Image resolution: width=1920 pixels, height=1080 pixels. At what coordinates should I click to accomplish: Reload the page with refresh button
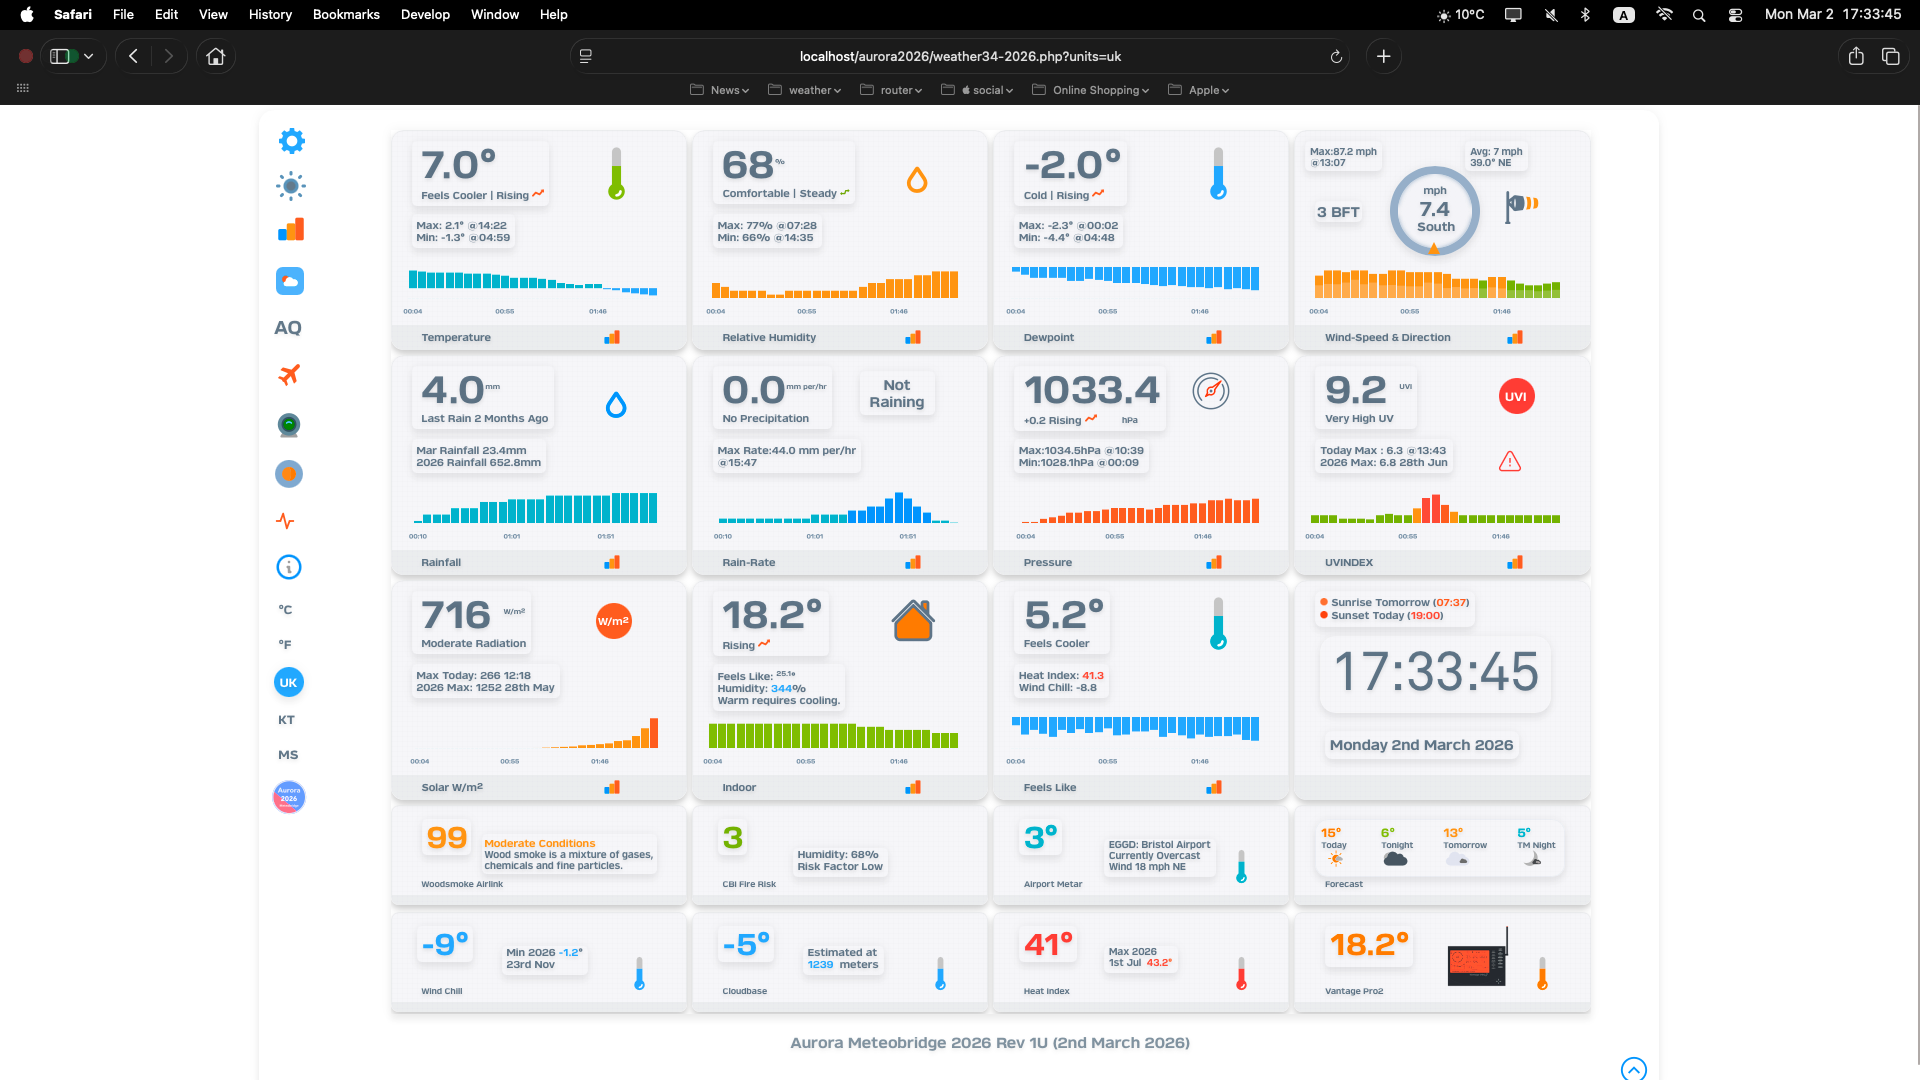click(1336, 57)
